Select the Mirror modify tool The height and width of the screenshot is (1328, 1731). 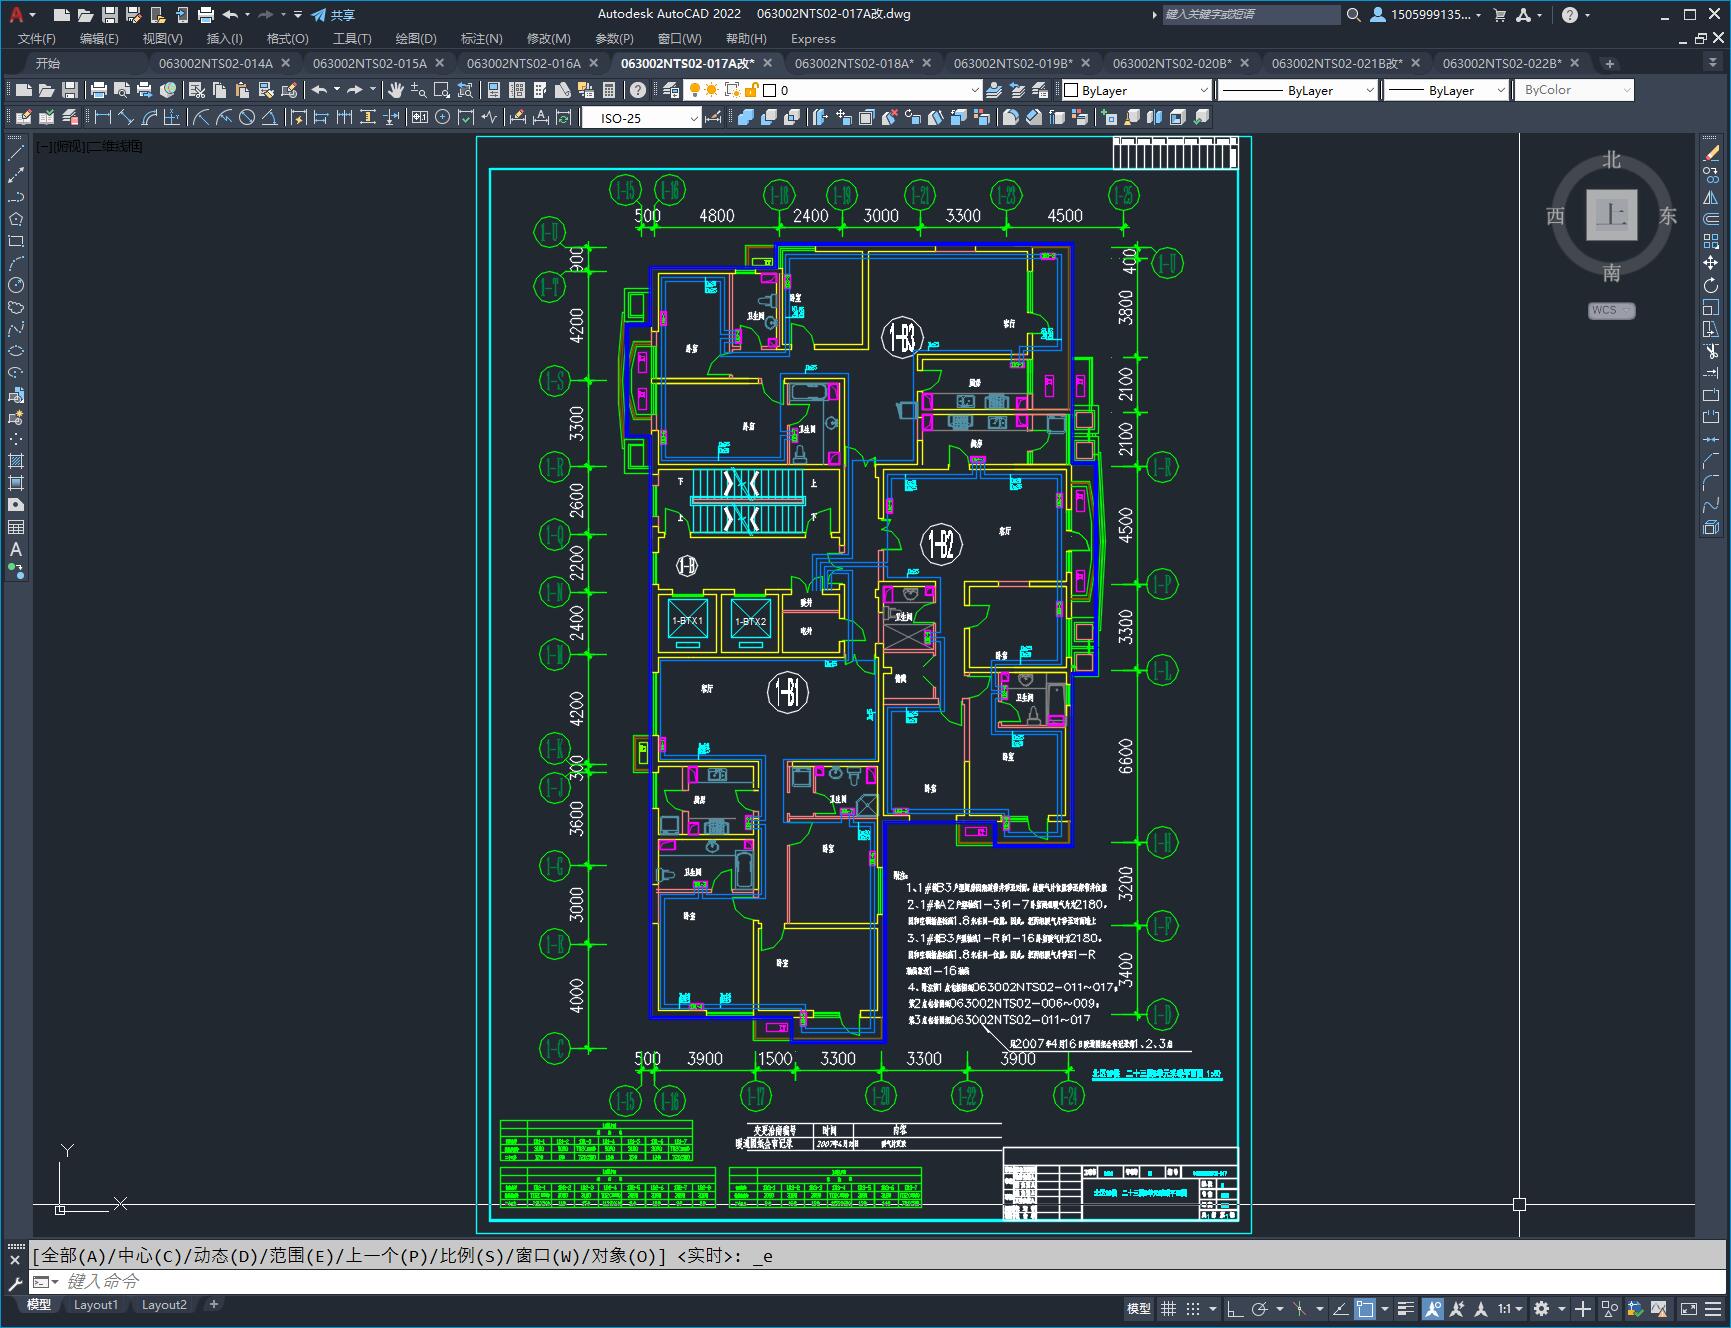(x=1711, y=197)
